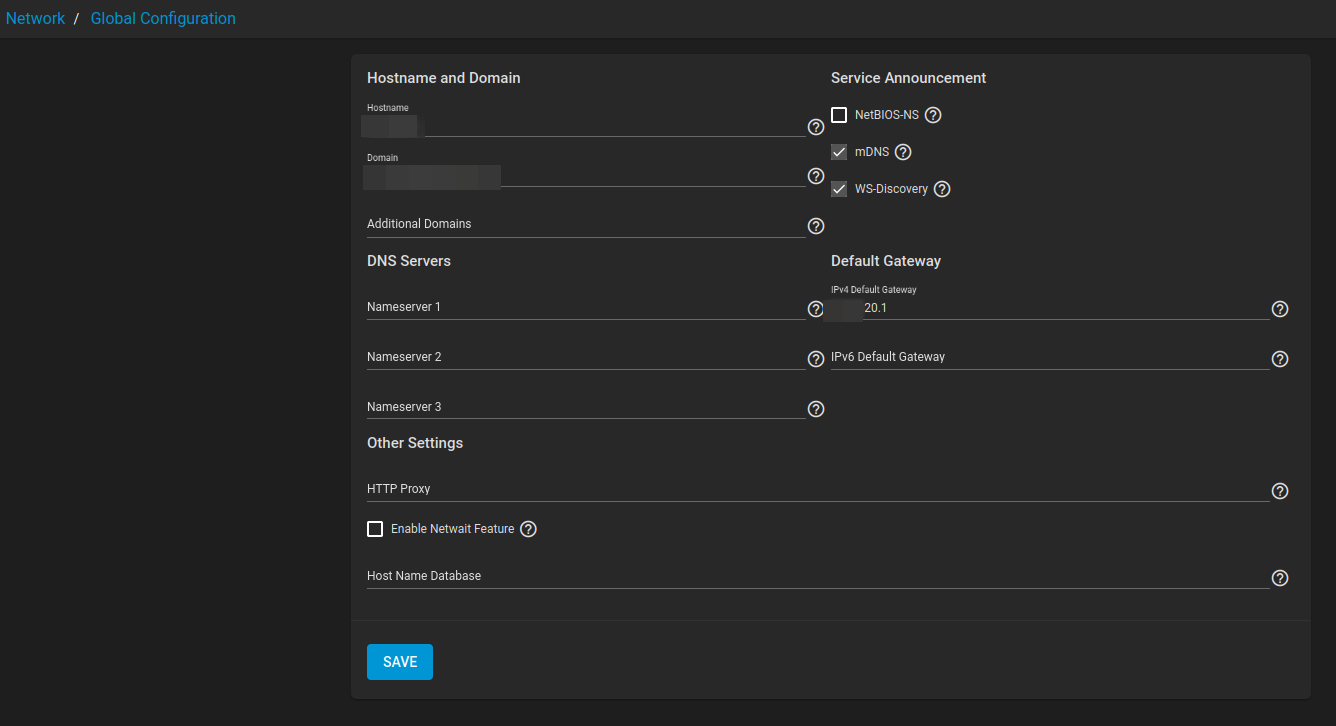Click the SAVE button
1336x726 pixels.
coord(400,662)
